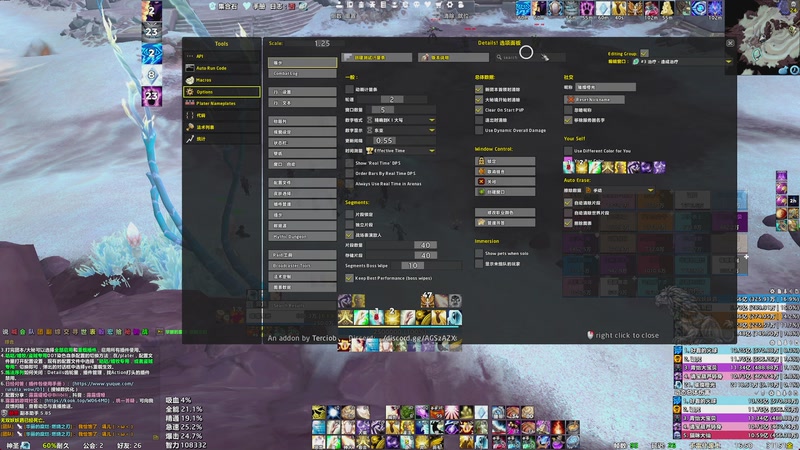Viewport: 800px width, 450px height.
Task: Enable Always Use Real Time in Arenas
Action: pos(349,183)
